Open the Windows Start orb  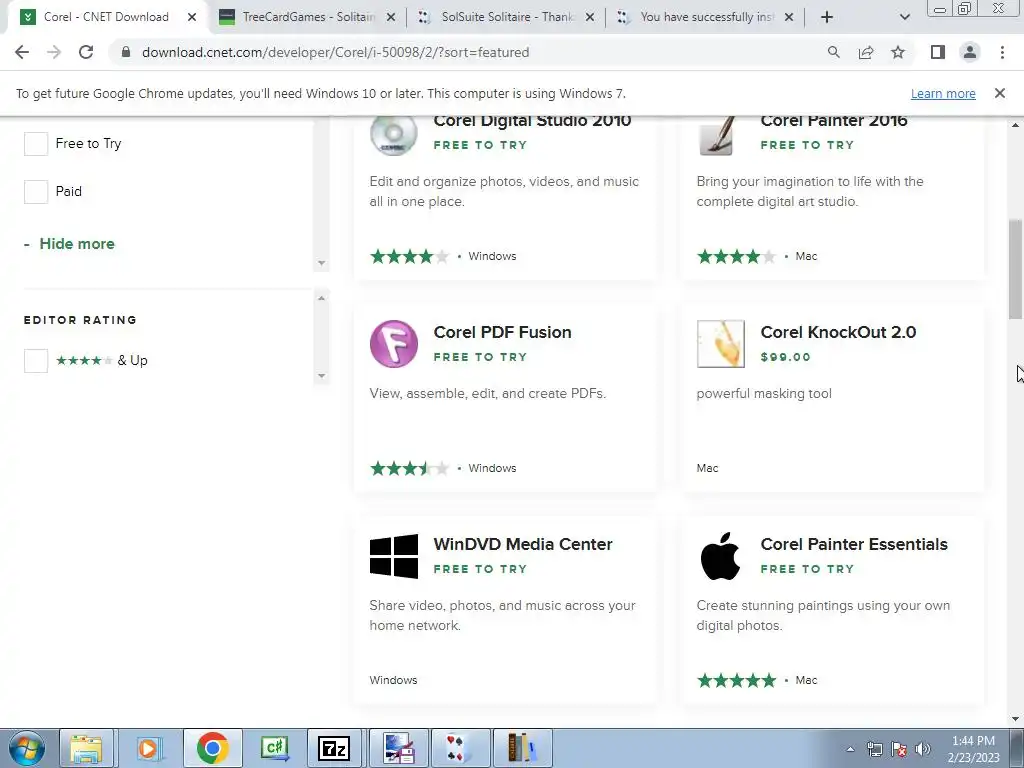pos(27,748)
